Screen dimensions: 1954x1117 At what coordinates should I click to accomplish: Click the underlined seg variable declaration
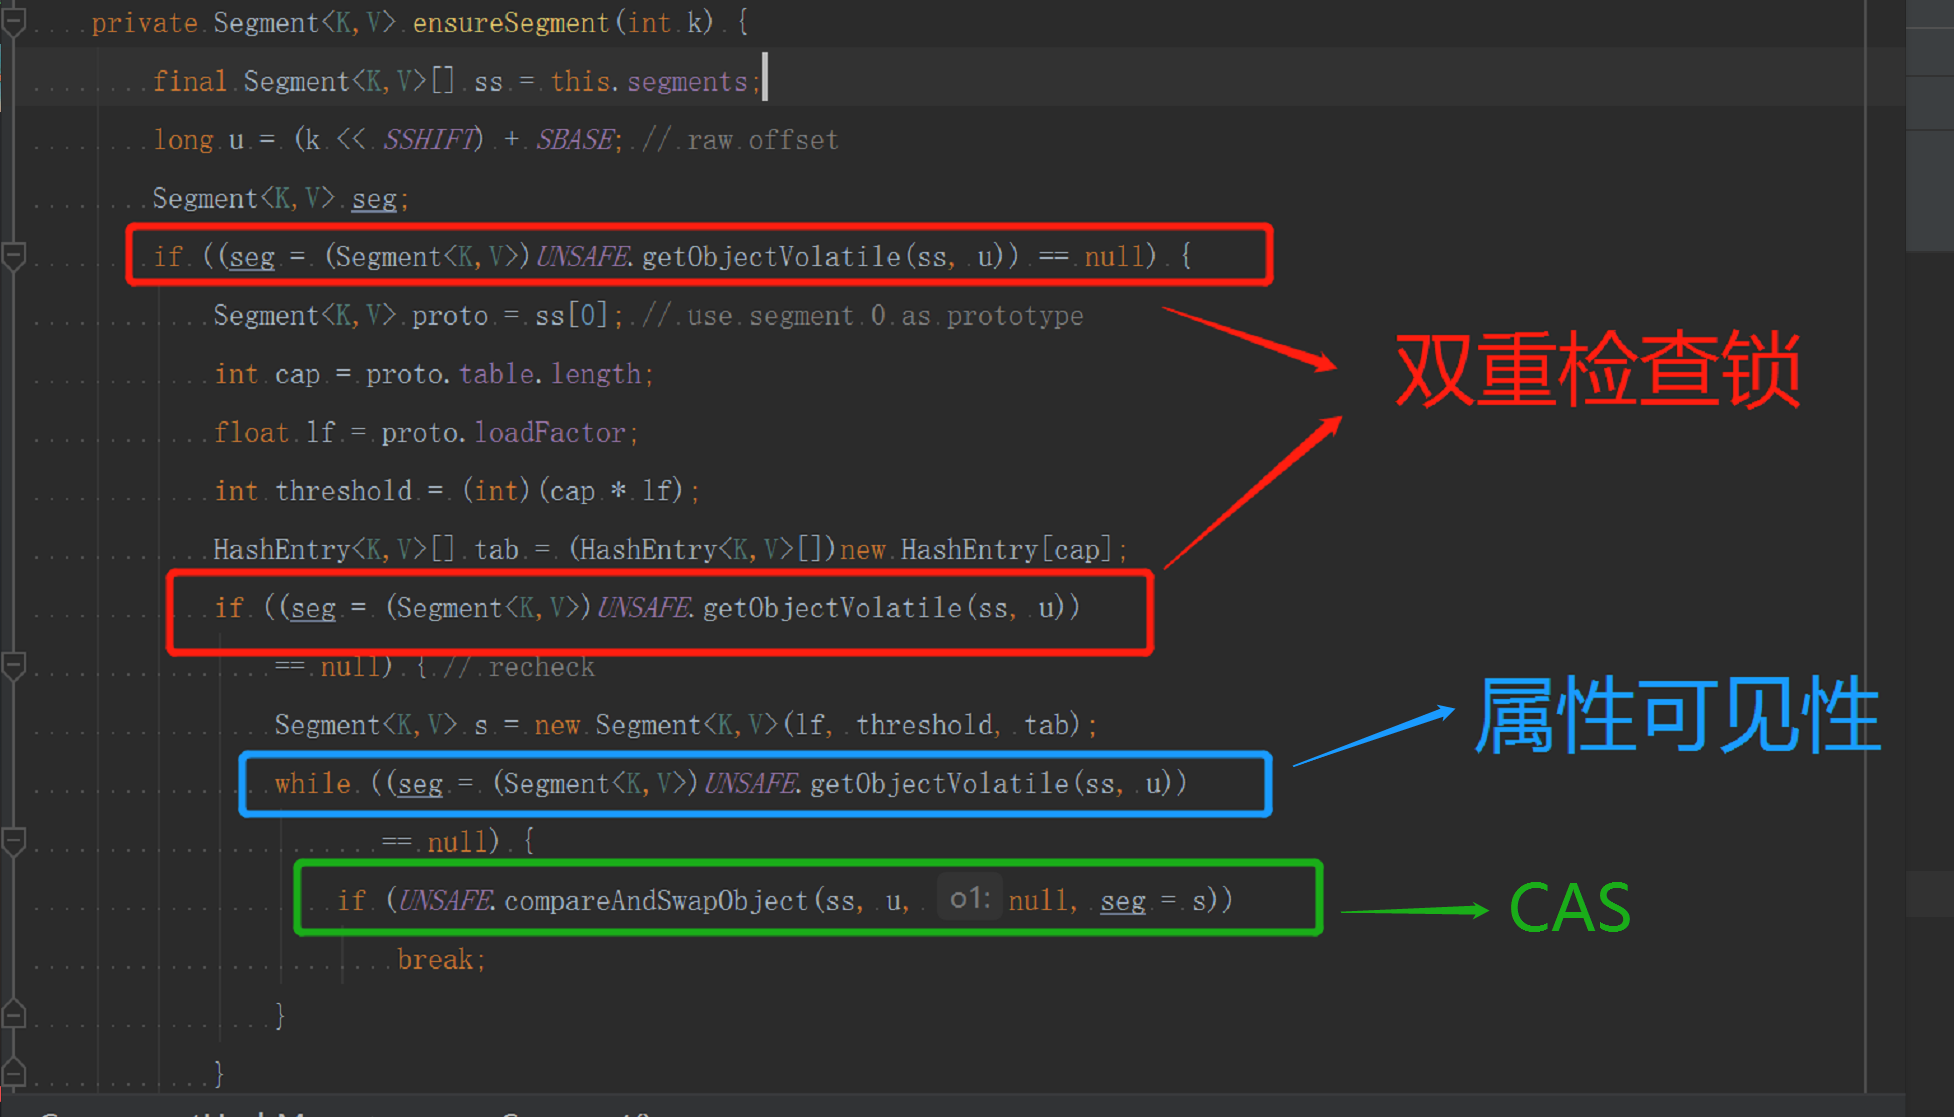[x=374, y=199]
